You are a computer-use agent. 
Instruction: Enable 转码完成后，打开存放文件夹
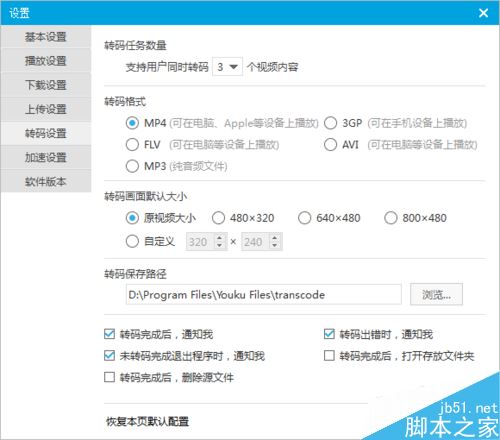(x=329, y=356)
